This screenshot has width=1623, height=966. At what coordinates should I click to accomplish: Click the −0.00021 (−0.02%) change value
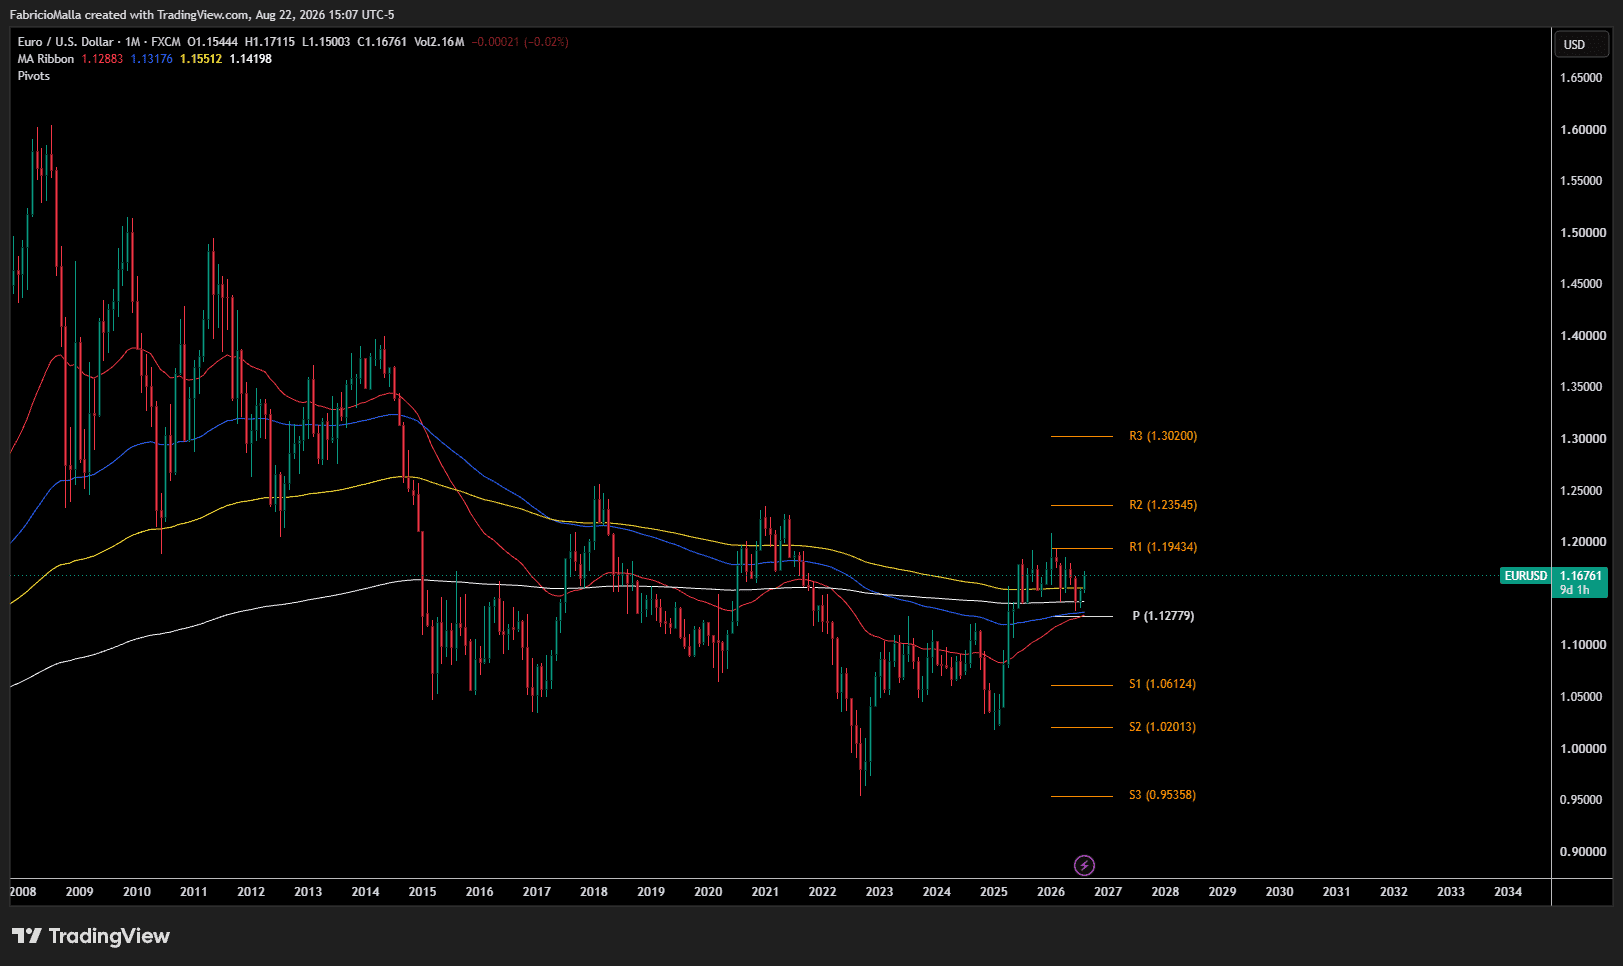coord(520,42)
